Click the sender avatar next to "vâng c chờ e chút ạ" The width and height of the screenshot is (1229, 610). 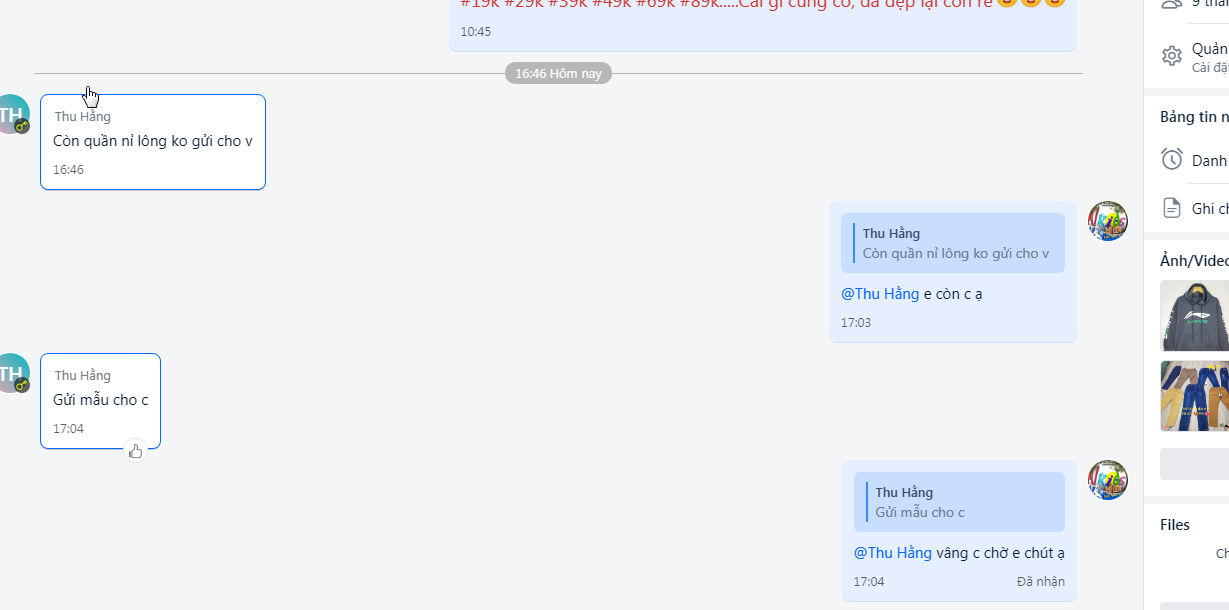pos(1108,480)
